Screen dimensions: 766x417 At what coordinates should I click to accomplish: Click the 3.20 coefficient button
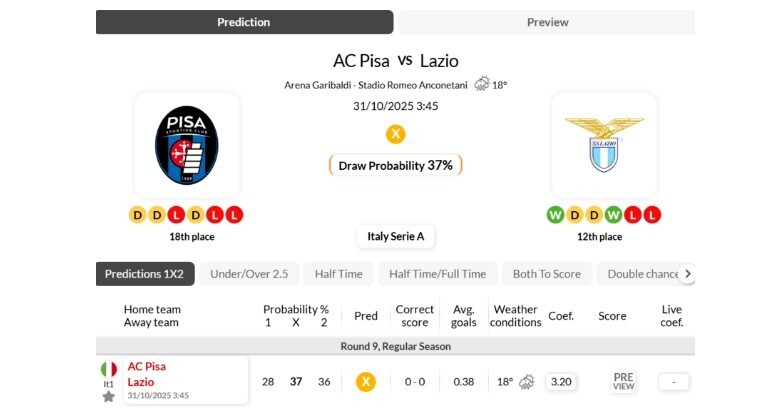point(562,381)
